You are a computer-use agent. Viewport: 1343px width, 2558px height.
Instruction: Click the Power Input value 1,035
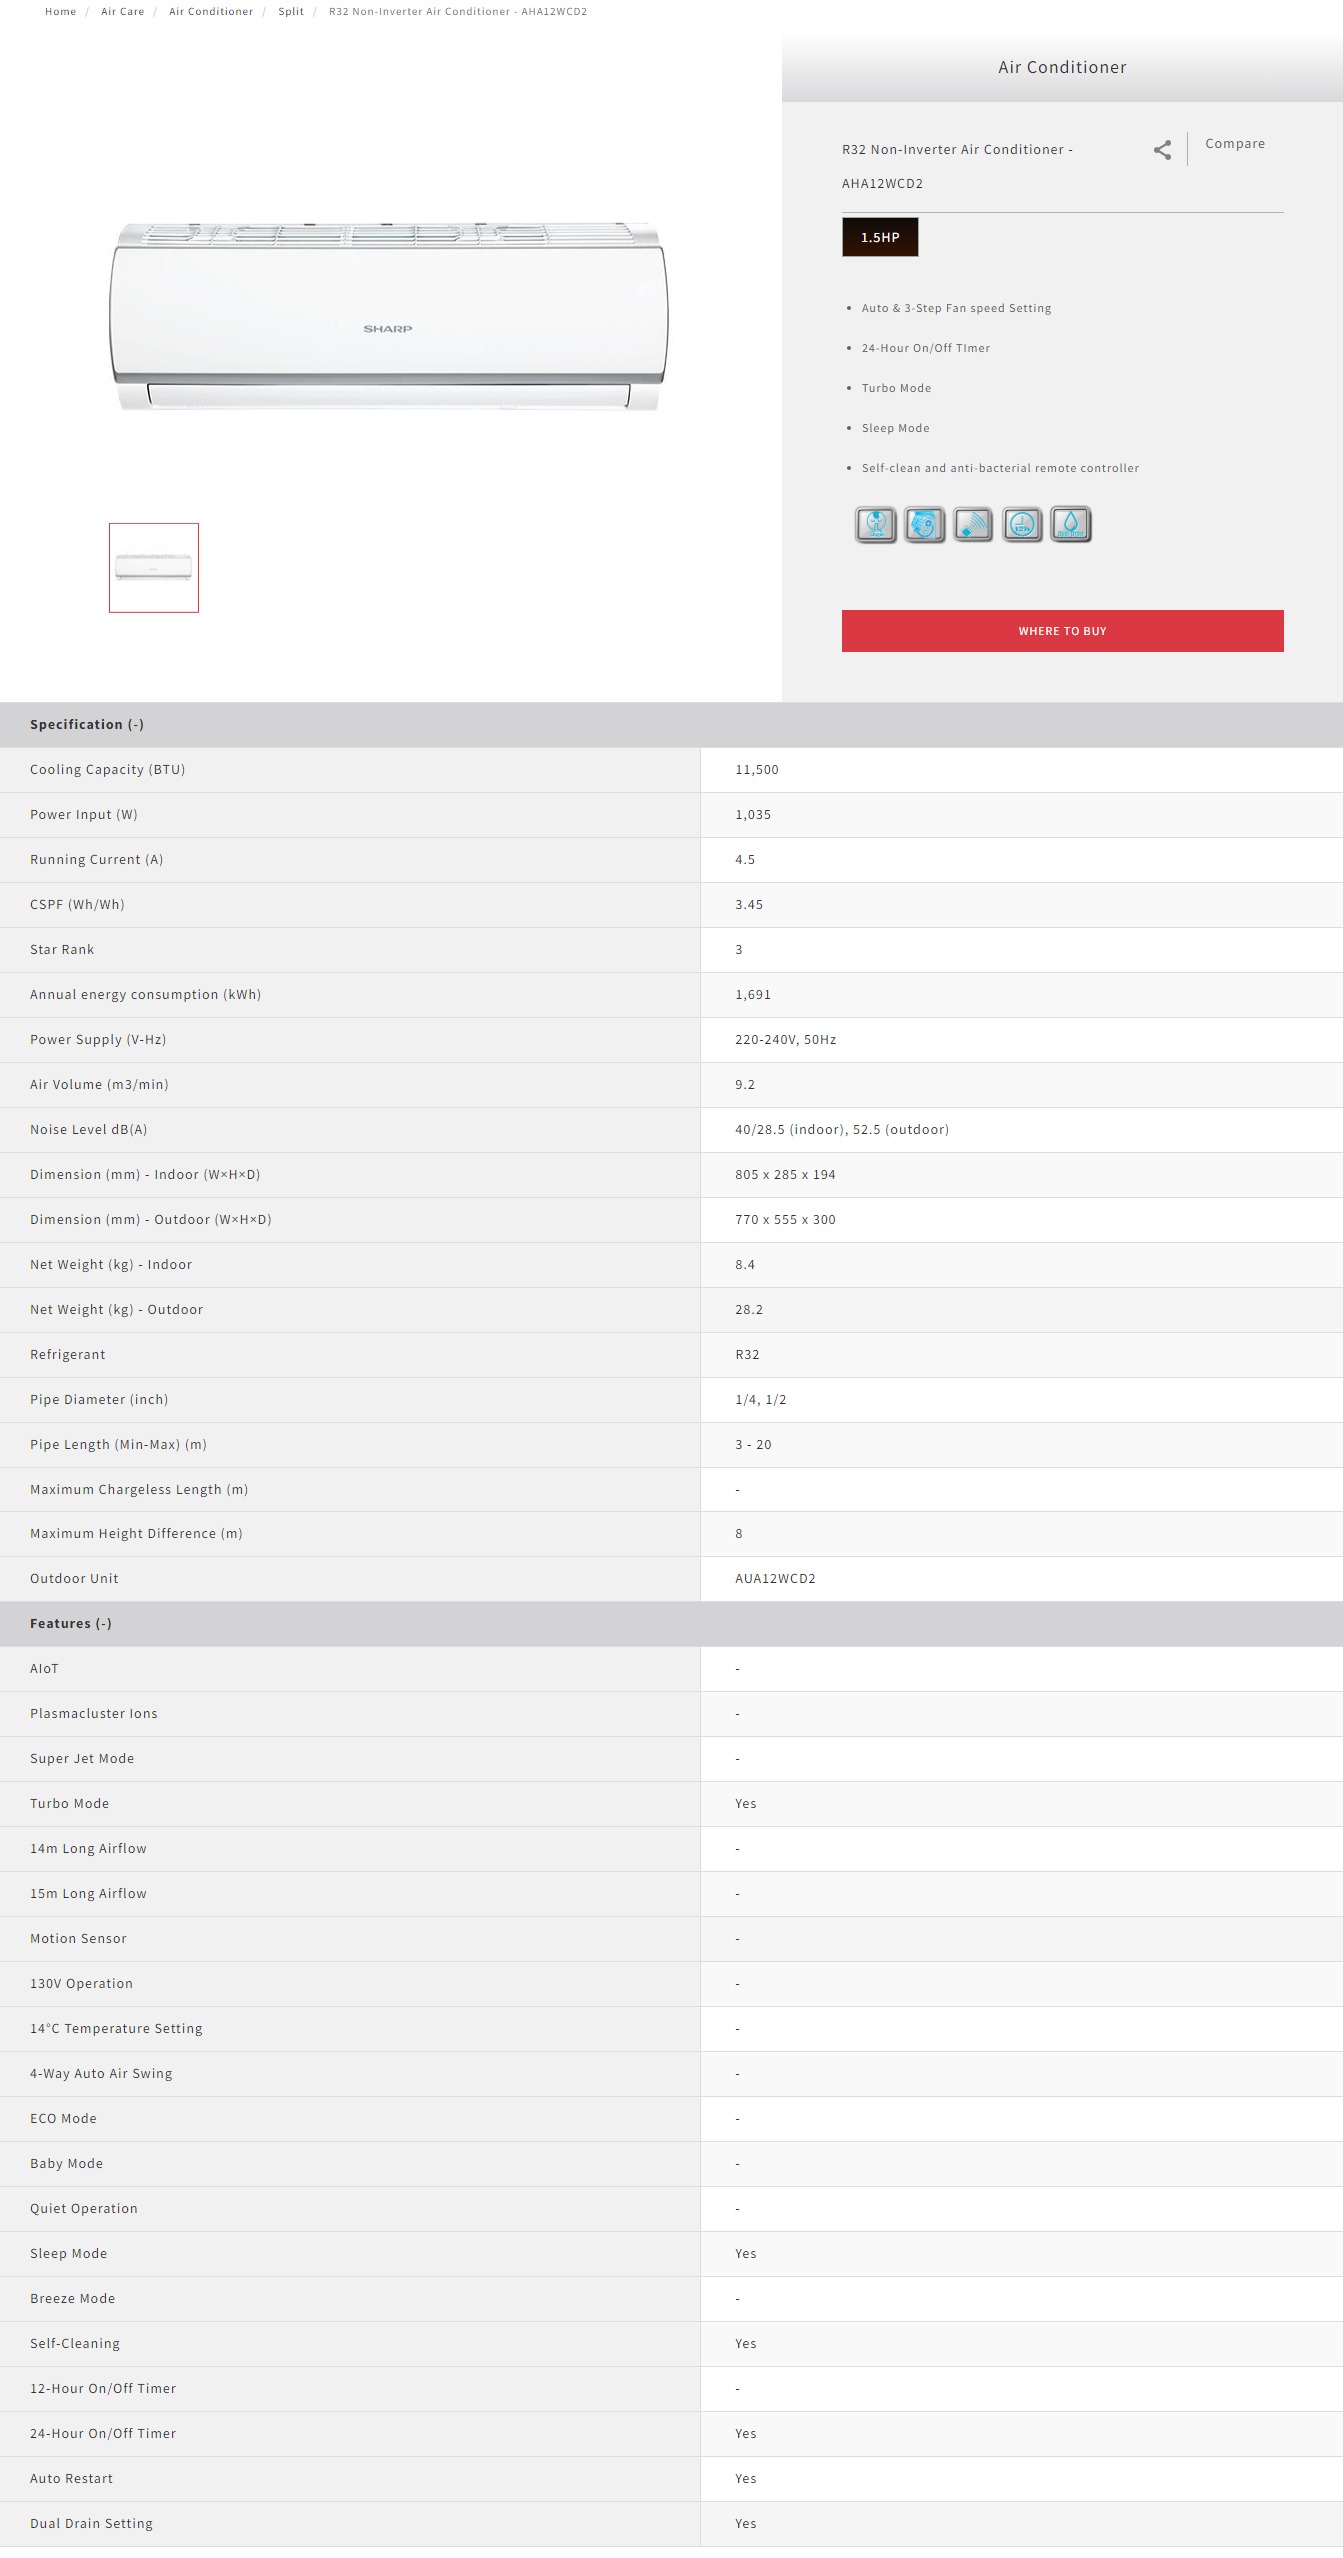pyautogui.click(x=753, y=815)
